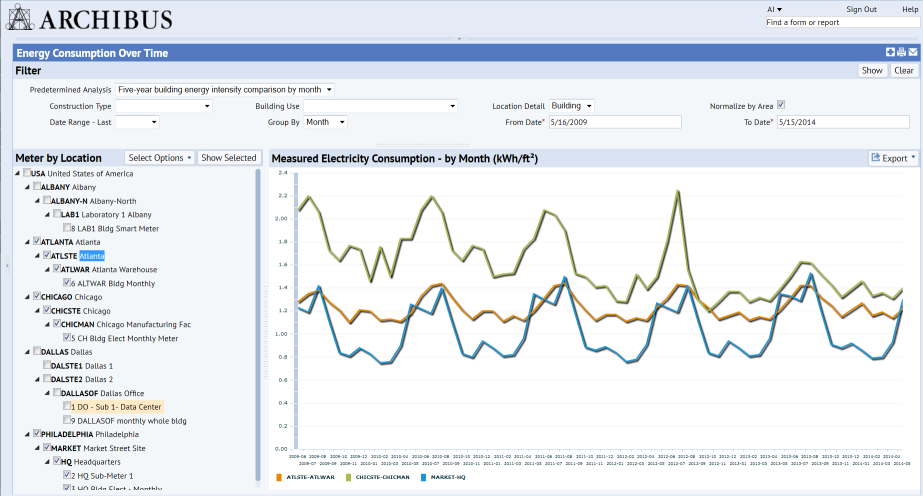Viewport: 923px width, 496px height.
Task: Click the email envelope icon
Action: [x=913, y=53]
